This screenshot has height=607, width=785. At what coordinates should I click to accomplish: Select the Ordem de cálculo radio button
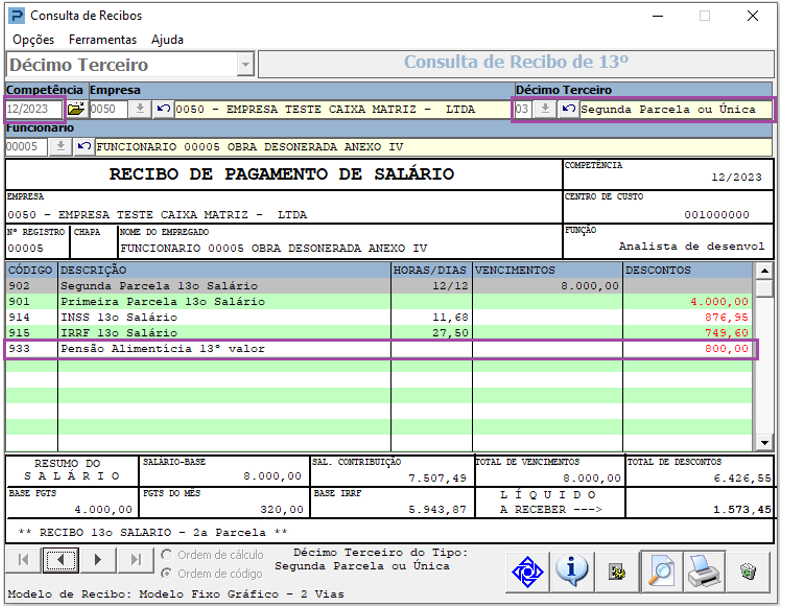tap(167, 555)
